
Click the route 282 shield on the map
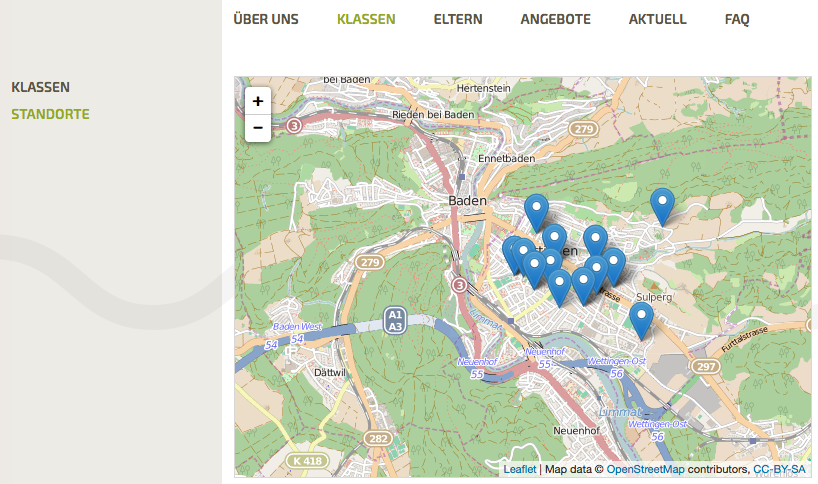[378, 439]
